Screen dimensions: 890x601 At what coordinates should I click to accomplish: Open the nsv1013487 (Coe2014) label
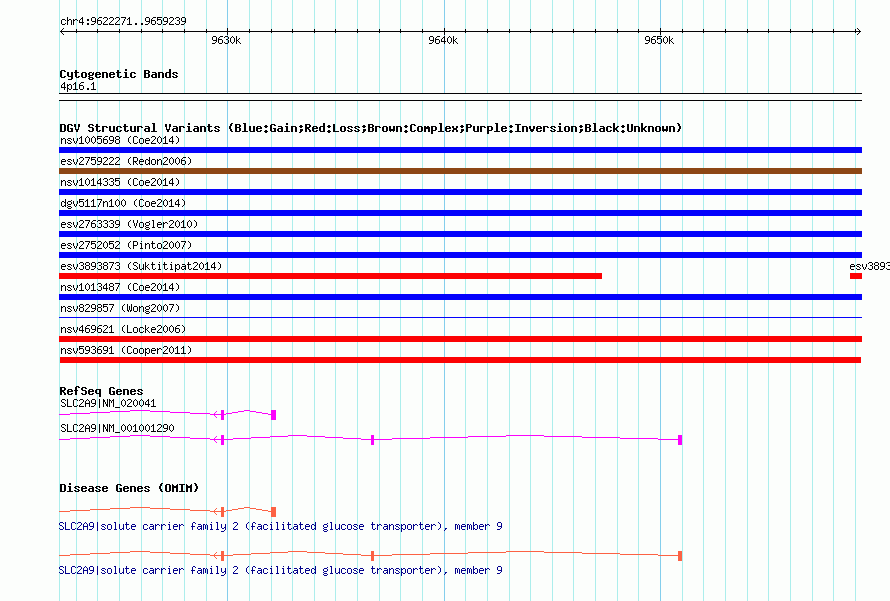click(120, 287)
